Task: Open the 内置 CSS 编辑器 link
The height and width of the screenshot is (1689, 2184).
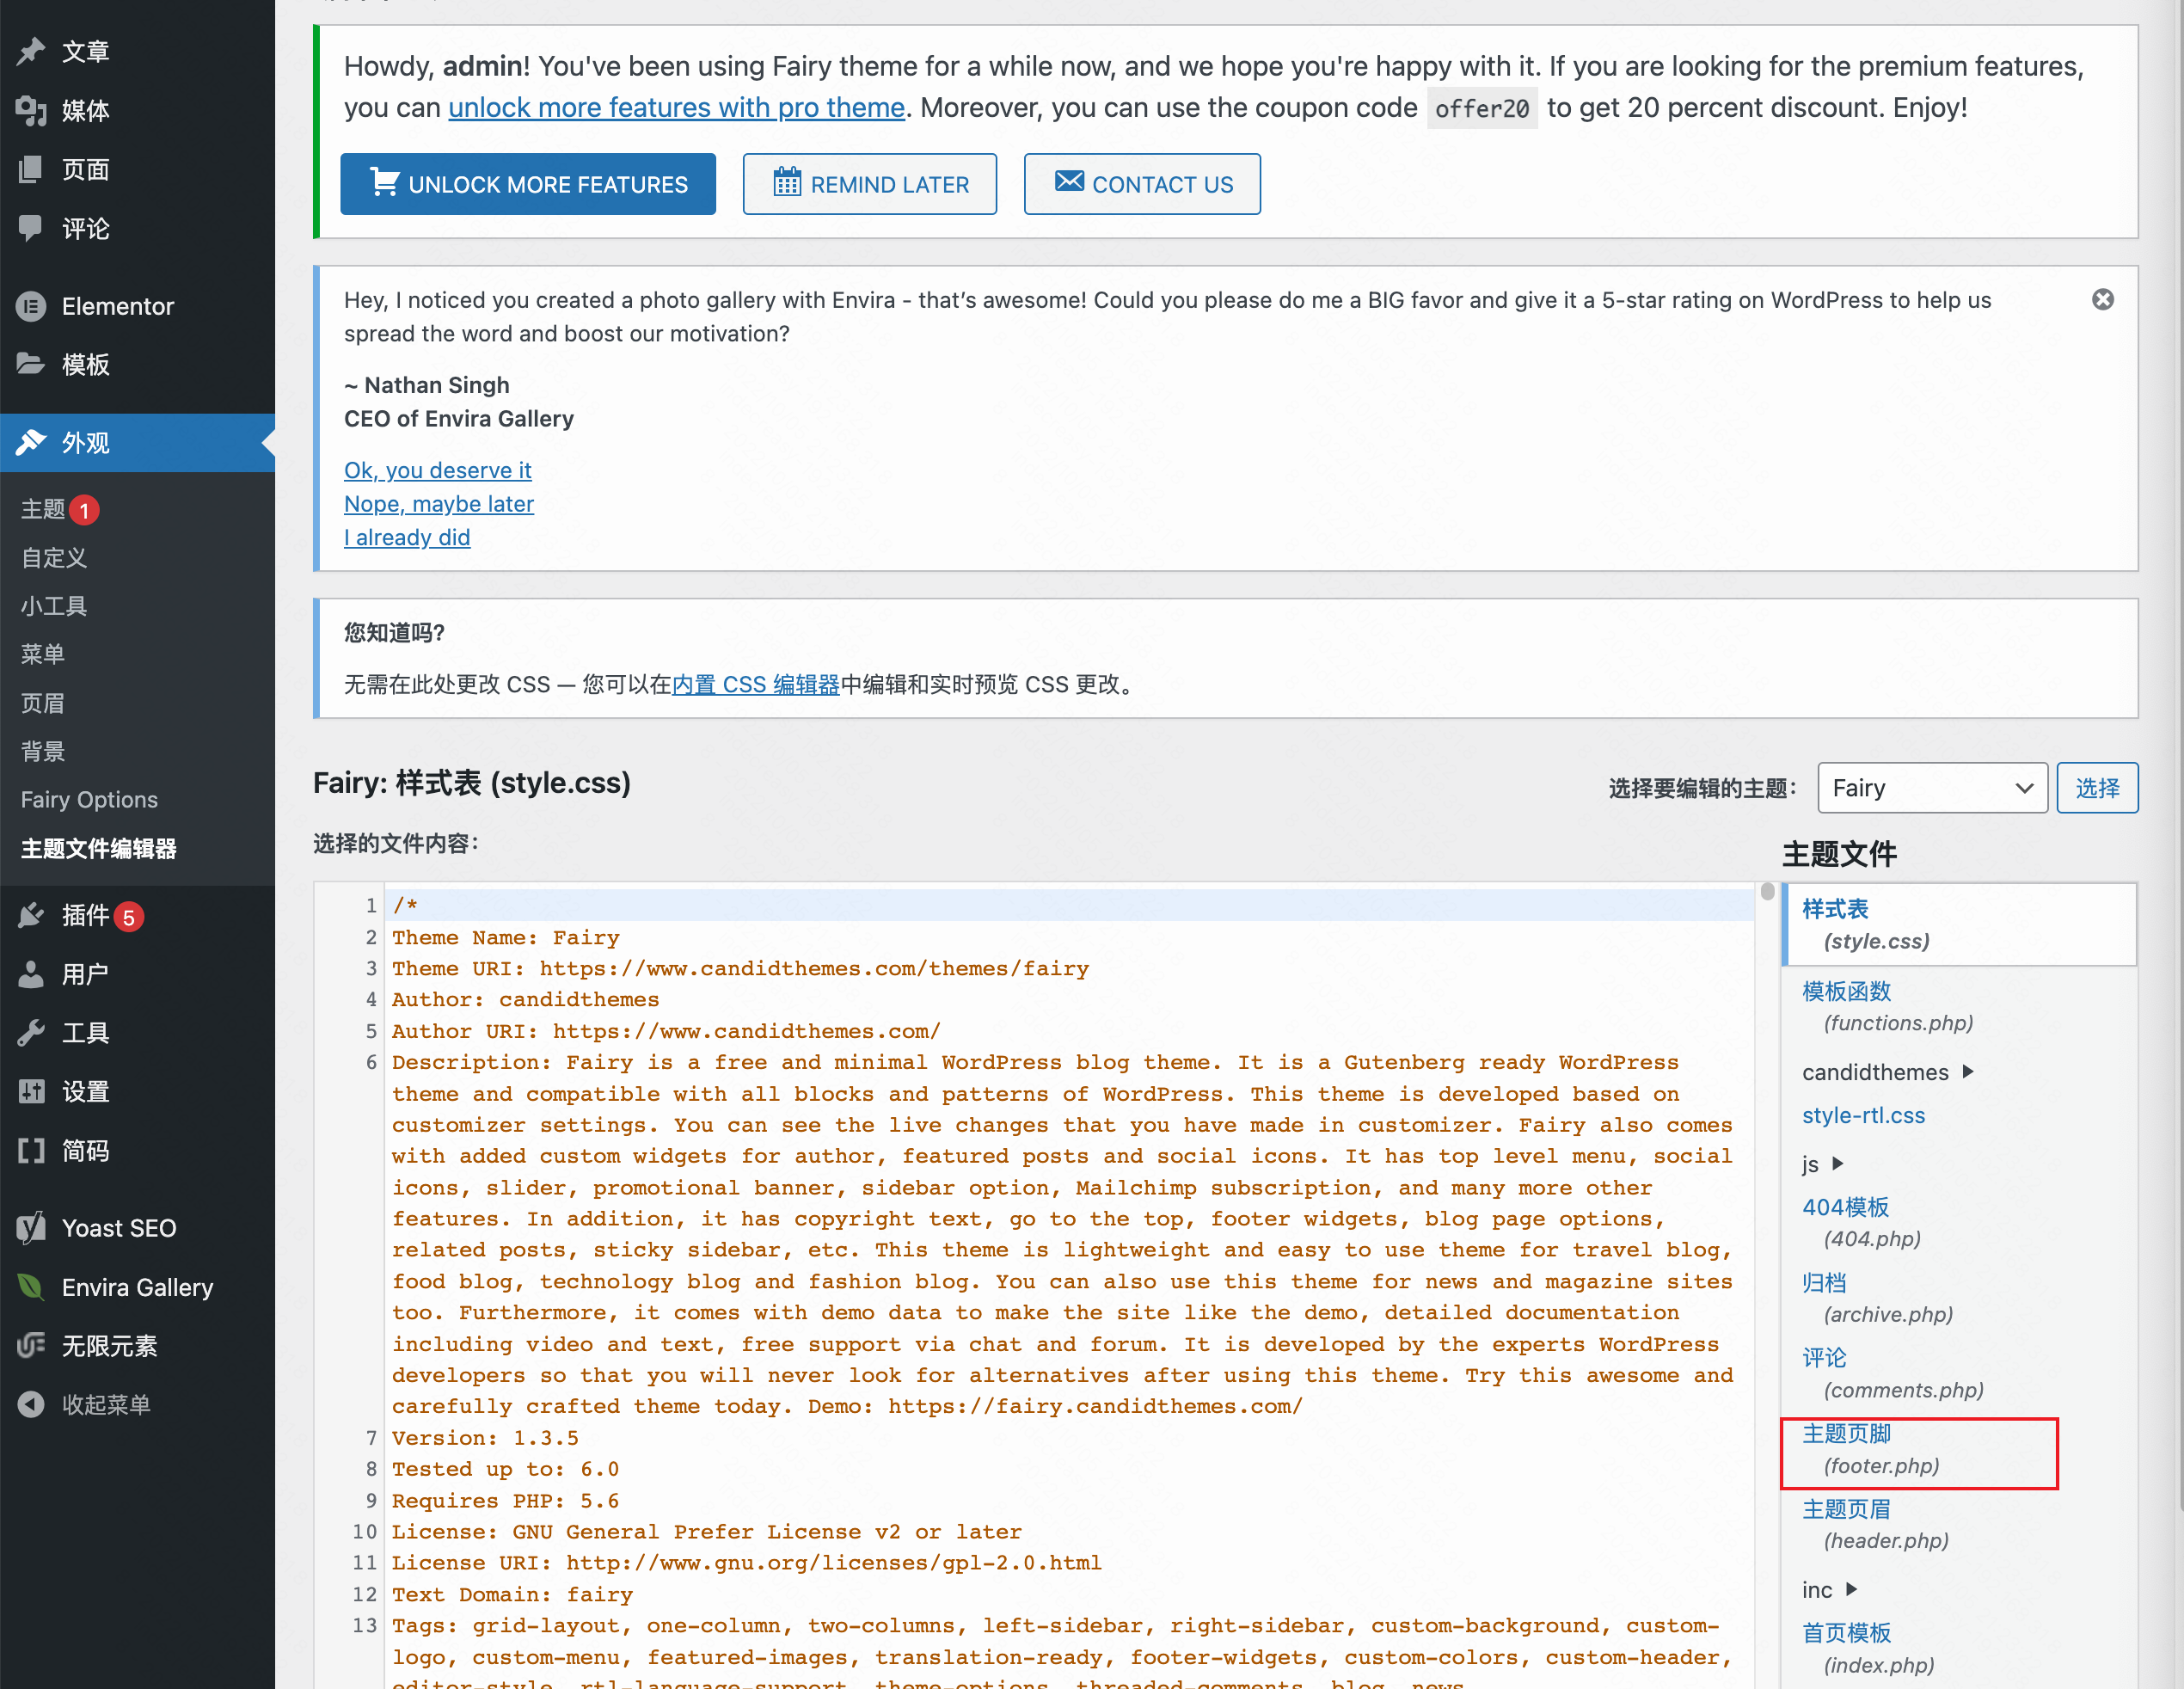Action: coord(756,684)
